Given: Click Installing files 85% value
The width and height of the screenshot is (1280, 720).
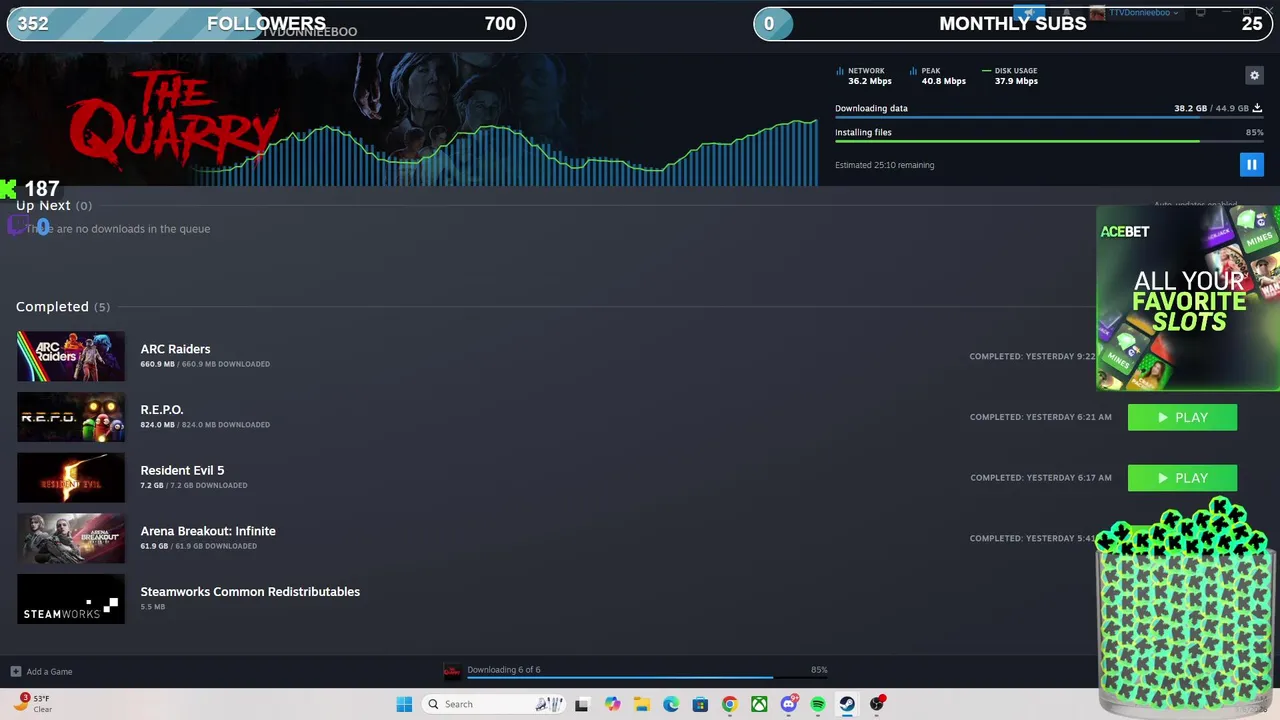Looking at the screenshot, I should click(1254, 132).
